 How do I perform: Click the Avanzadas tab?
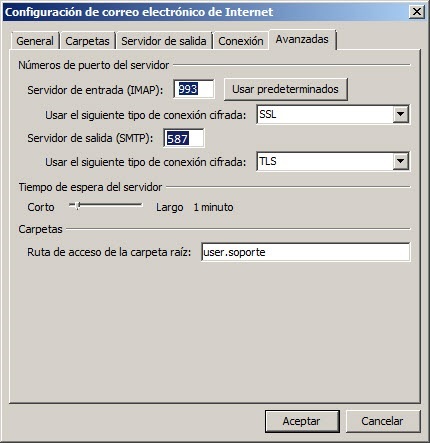pyautogui.click(x=302, y=40)
